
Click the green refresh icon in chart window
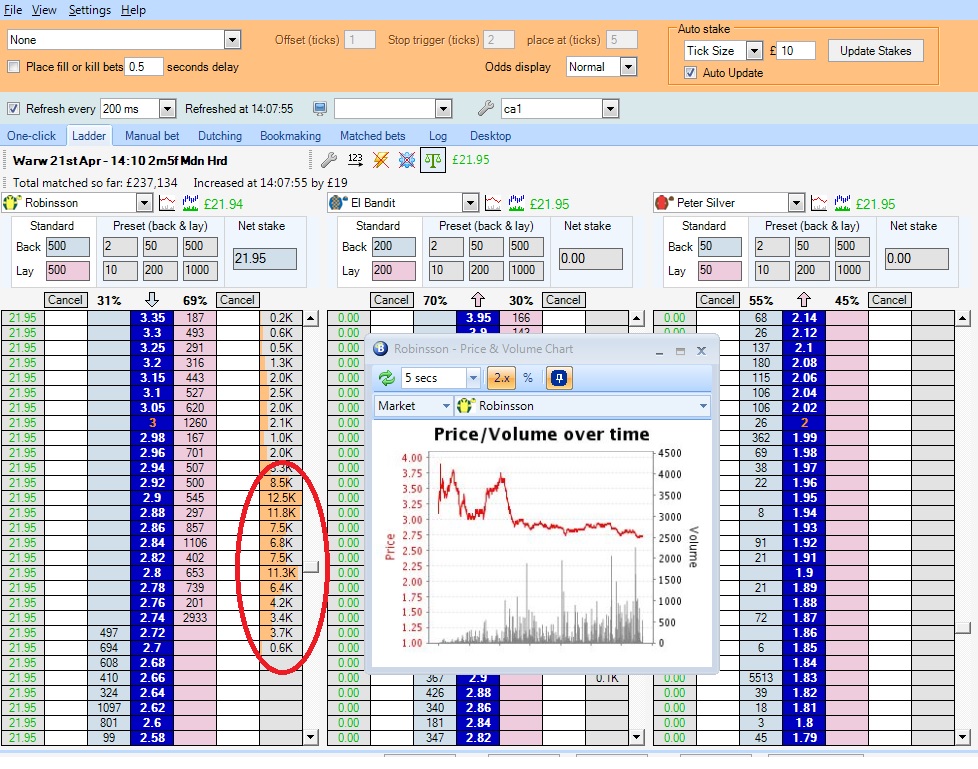[x=385, y=378]
